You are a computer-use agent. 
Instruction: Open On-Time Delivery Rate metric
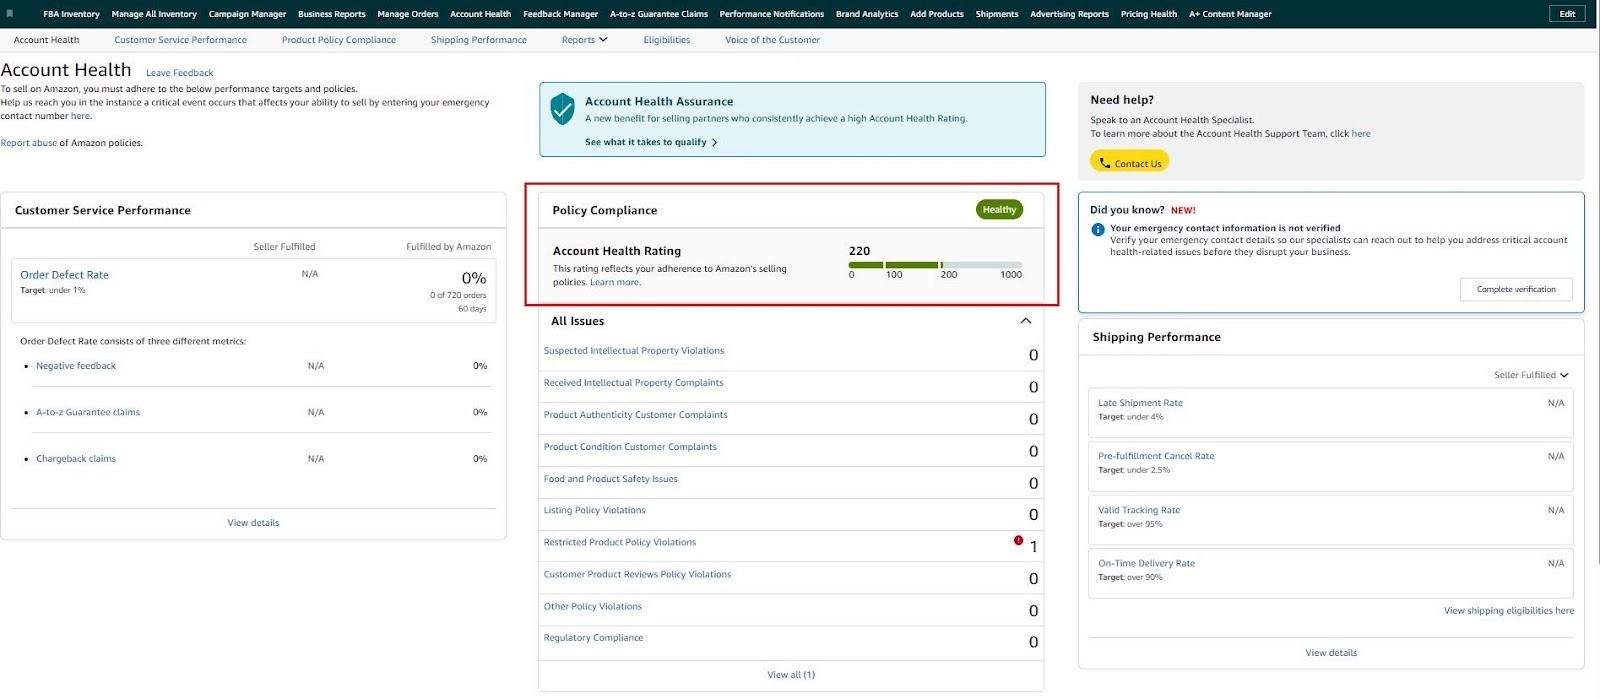[1146, 564]
